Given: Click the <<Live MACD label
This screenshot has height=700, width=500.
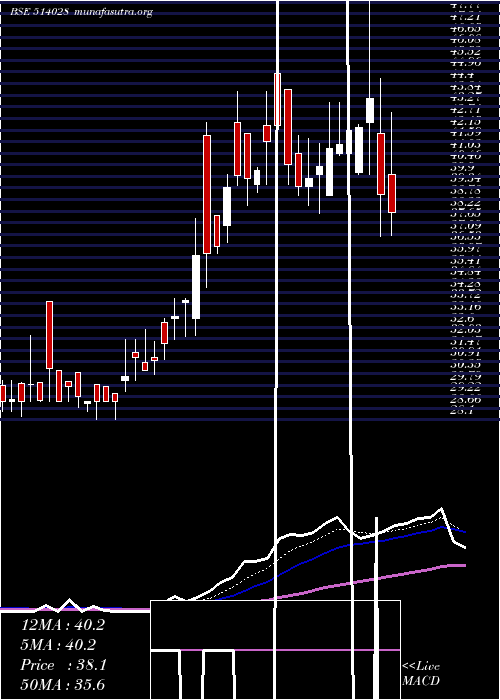Looking at the screenshot, I should 421,674.
